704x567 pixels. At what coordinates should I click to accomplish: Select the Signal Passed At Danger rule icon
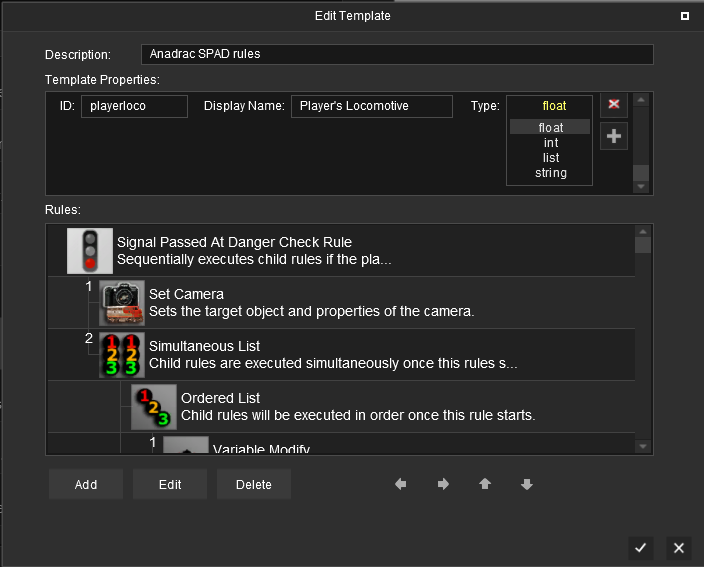click(90, 251)
